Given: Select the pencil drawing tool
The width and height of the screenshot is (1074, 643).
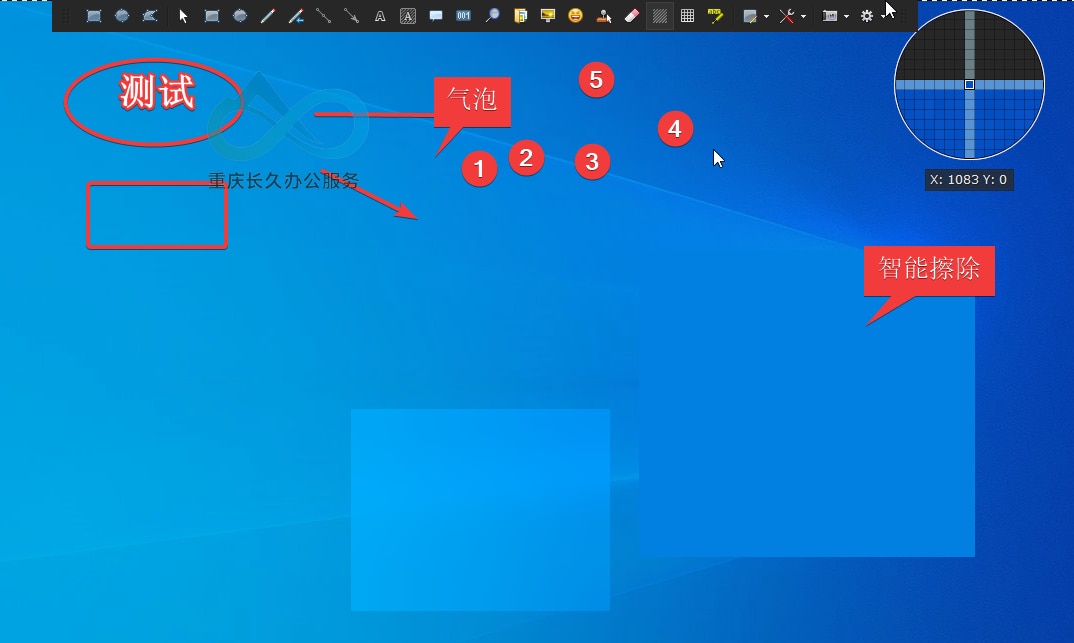Looking at the screenshot, I should (268, 16).
